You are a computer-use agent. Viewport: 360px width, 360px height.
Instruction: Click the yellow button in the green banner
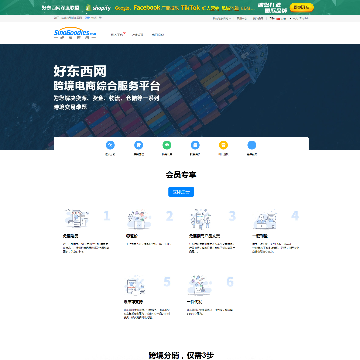coord(302,7)
